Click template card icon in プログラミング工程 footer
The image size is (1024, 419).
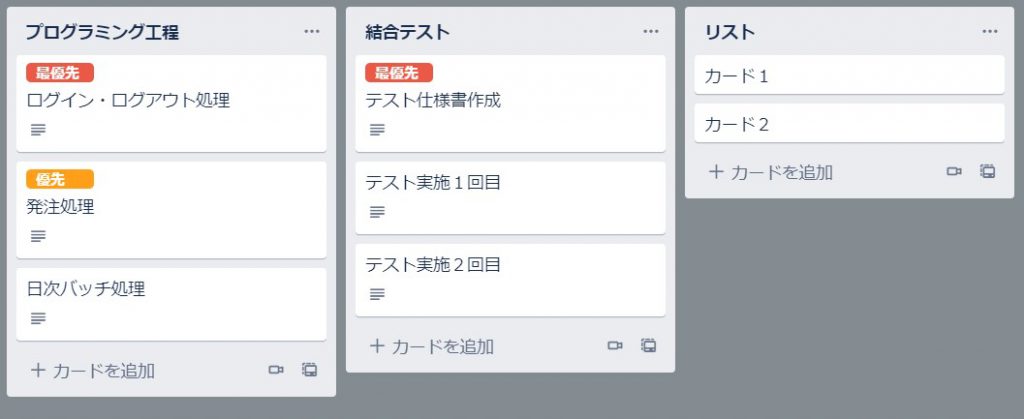pos(310,370)
